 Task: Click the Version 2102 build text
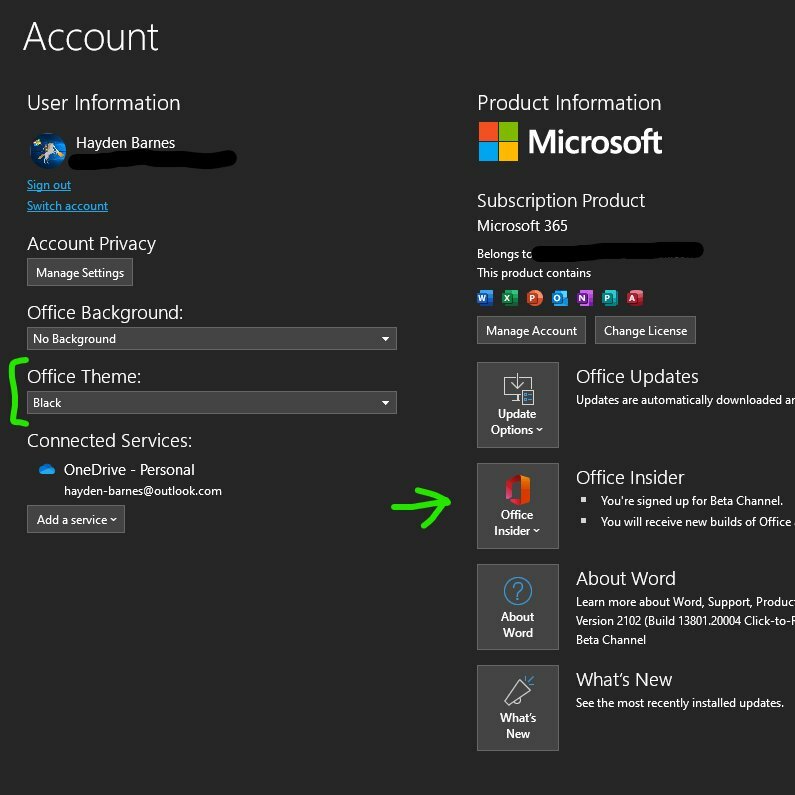(685, 621)
